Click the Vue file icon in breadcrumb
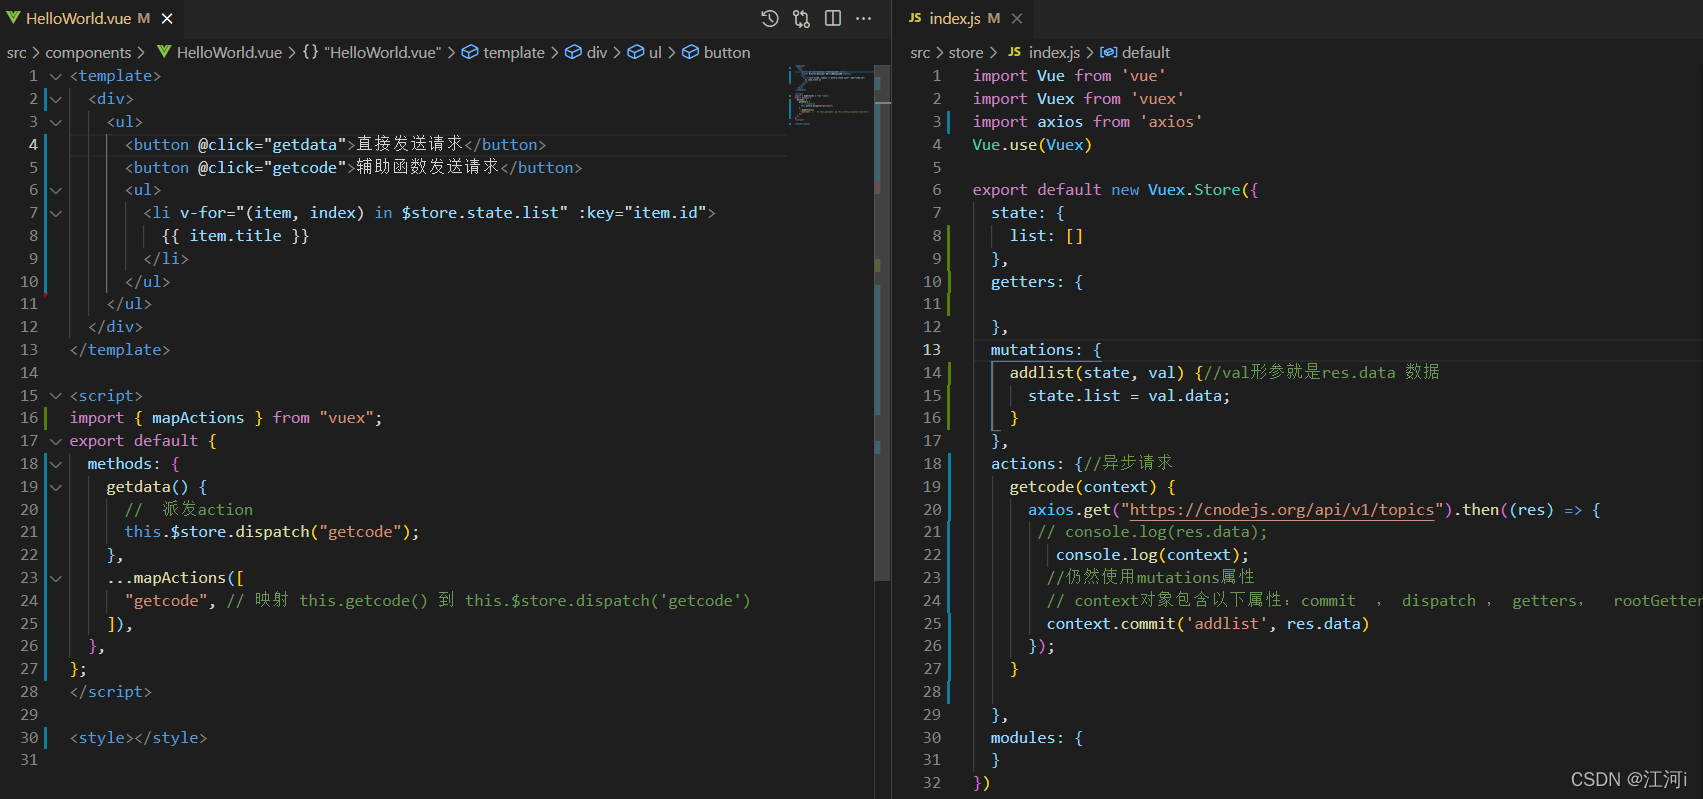Image resolution: width=1703 pixels, height=799 pixels. click(164, 52)
